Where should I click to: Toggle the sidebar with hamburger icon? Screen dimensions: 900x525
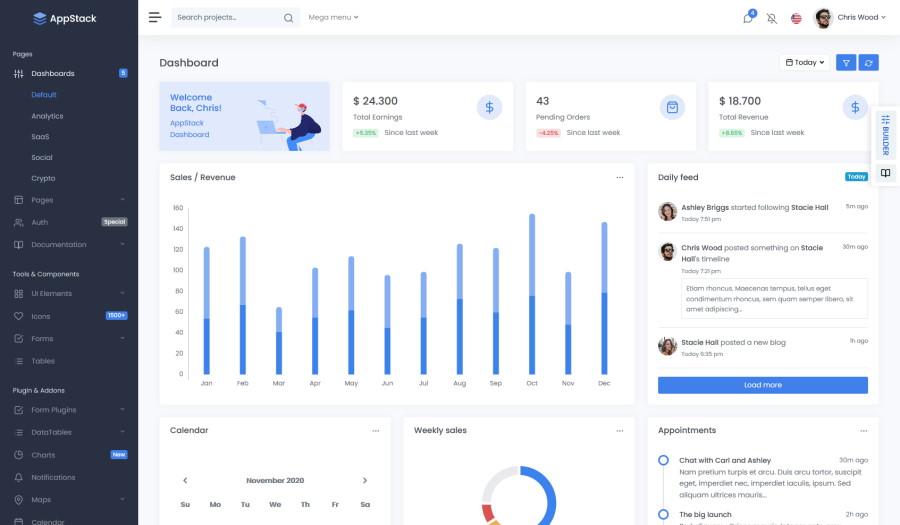(154, 17)
